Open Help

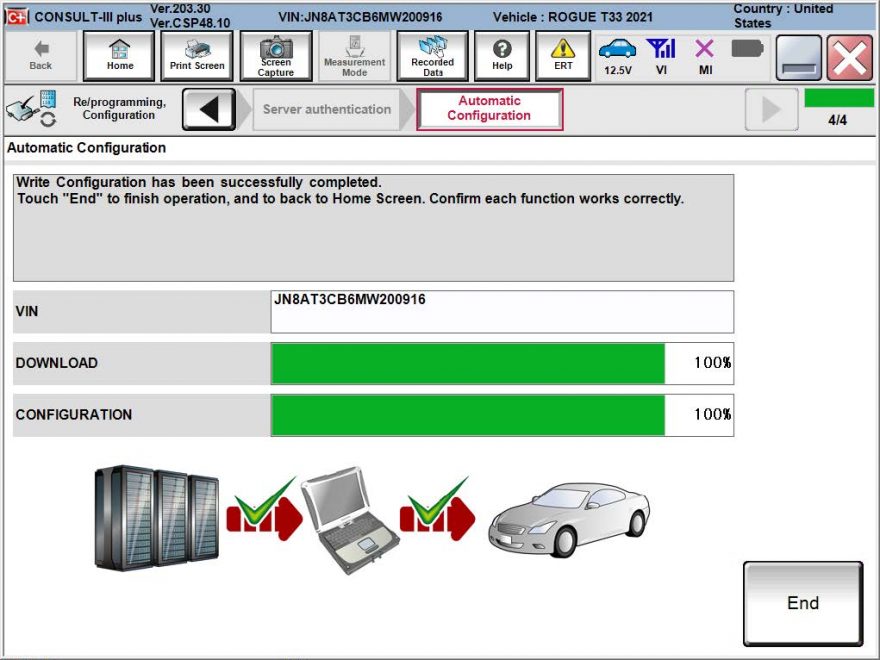click(502, 56)
